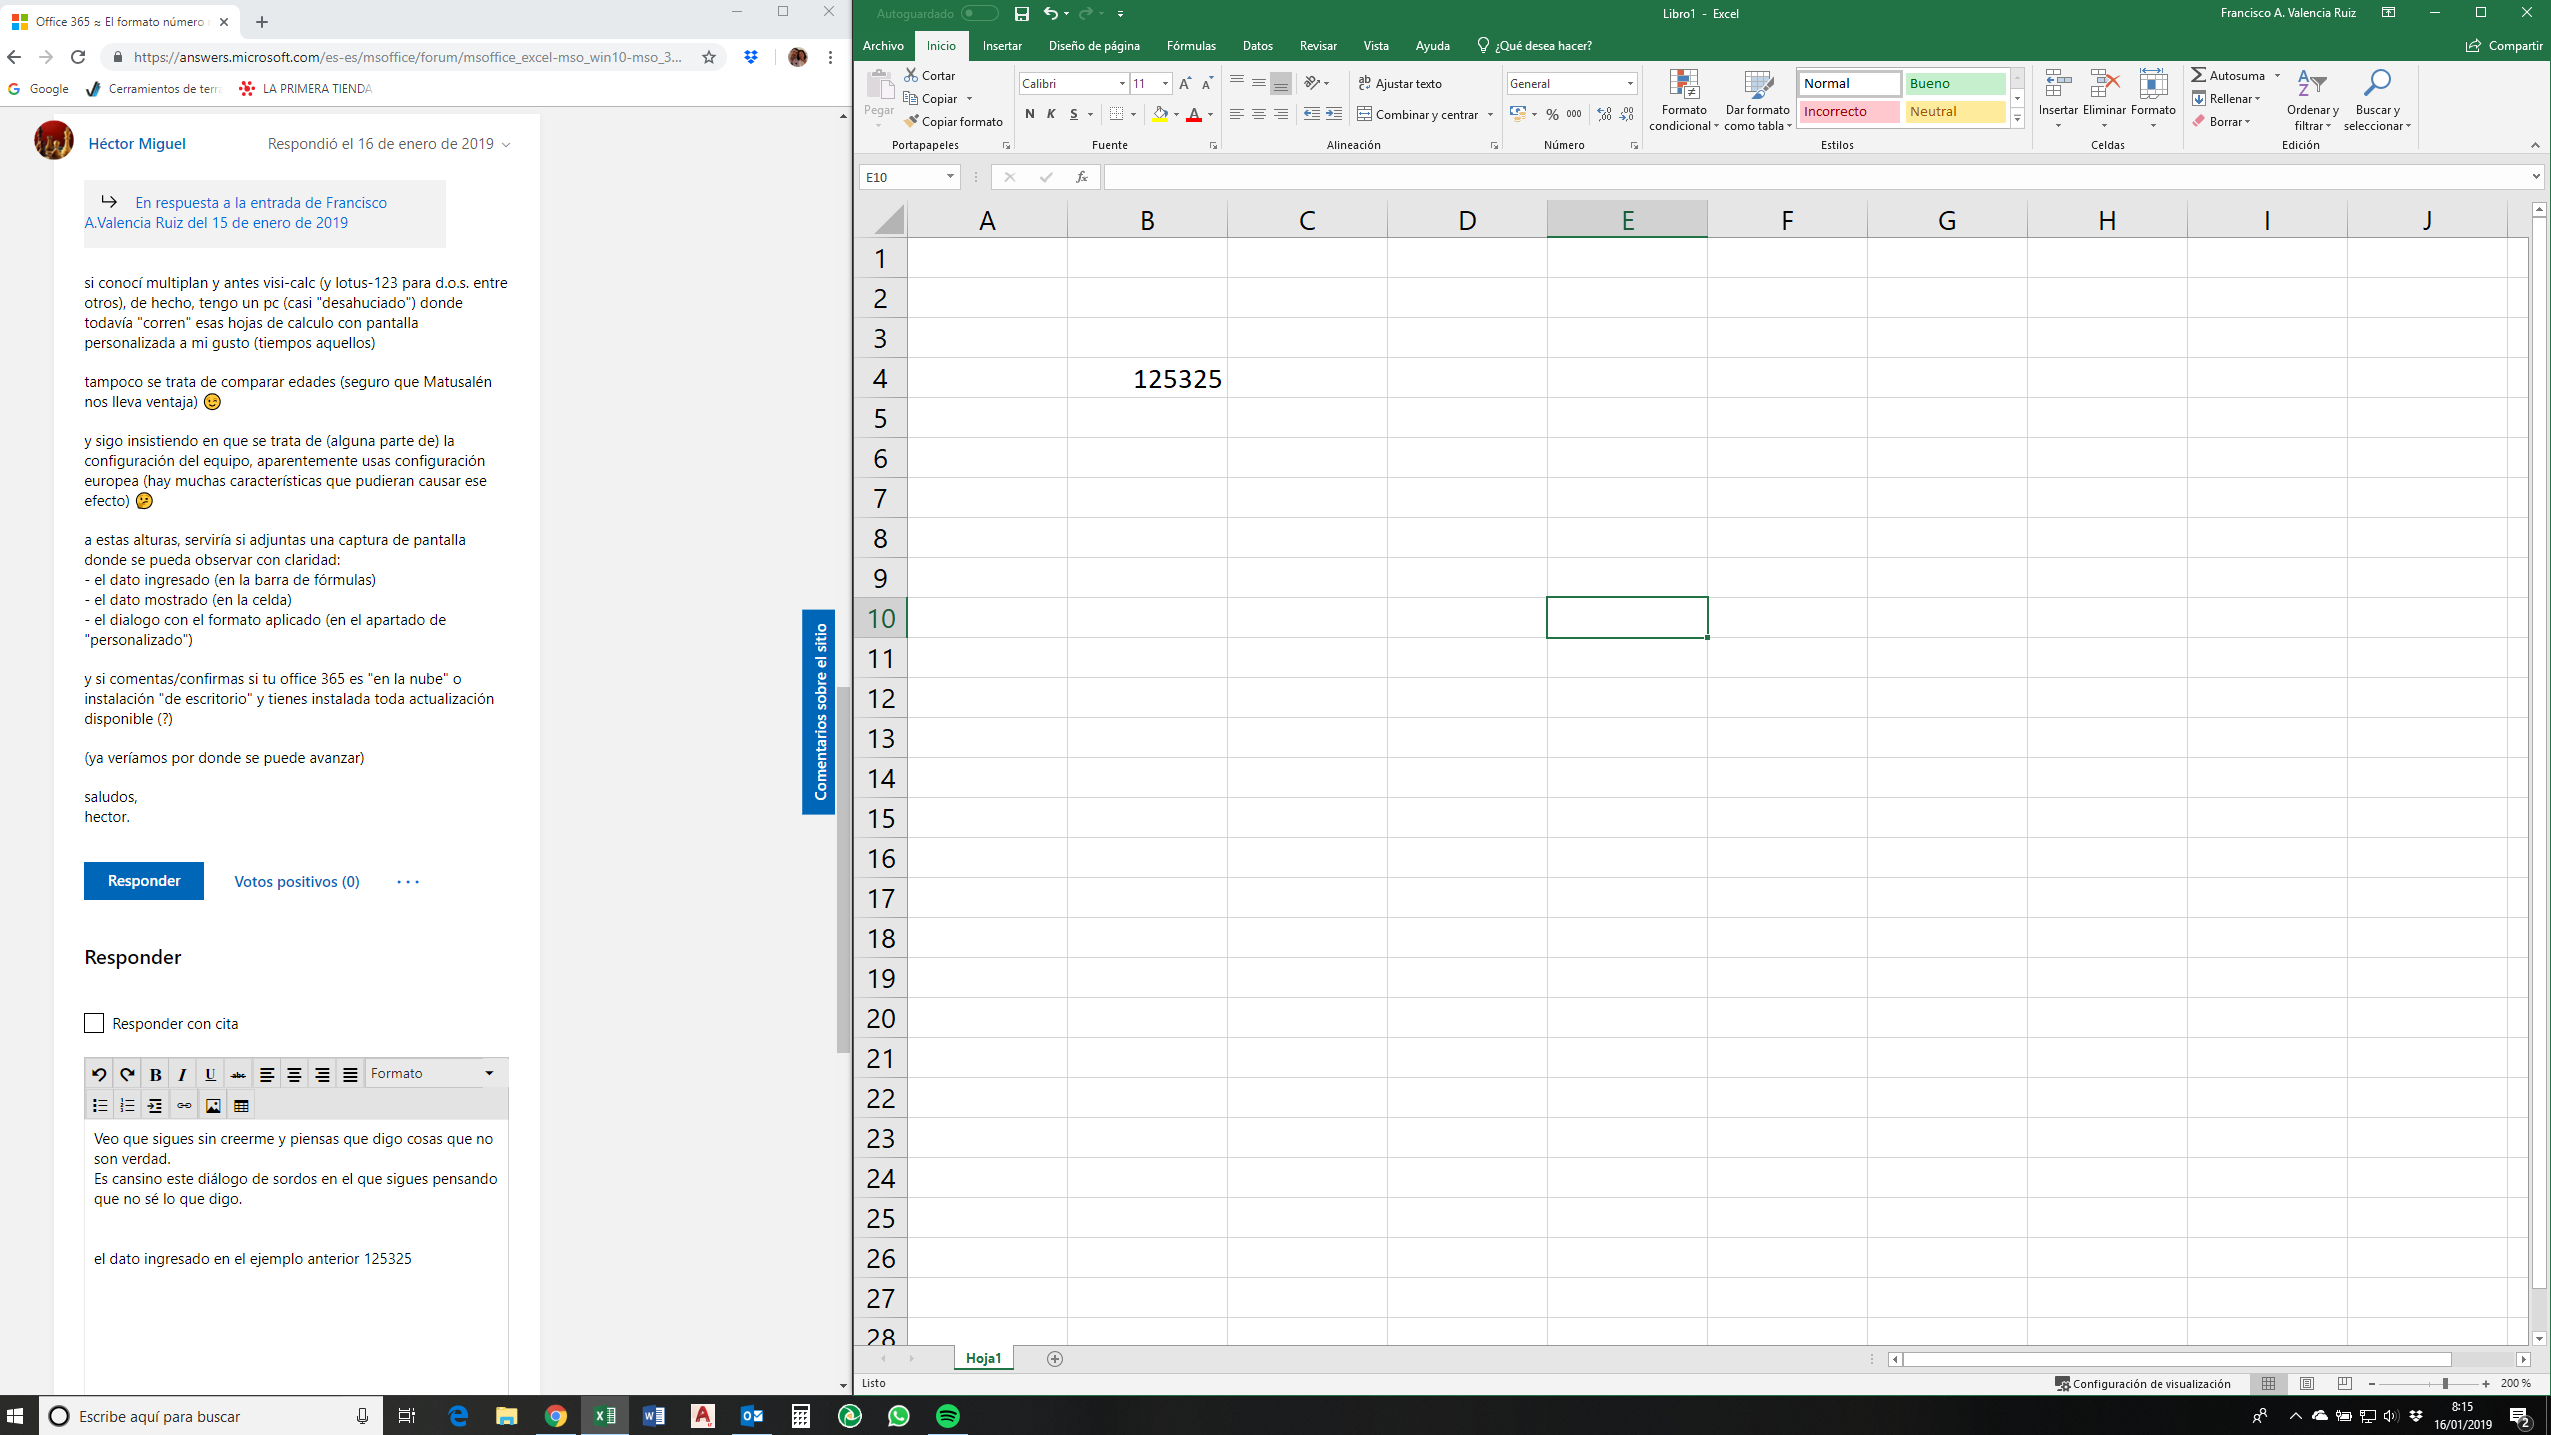Switch to Page Layout view in status bar
The image size is (2551, 1435).
point(2307,1384)
